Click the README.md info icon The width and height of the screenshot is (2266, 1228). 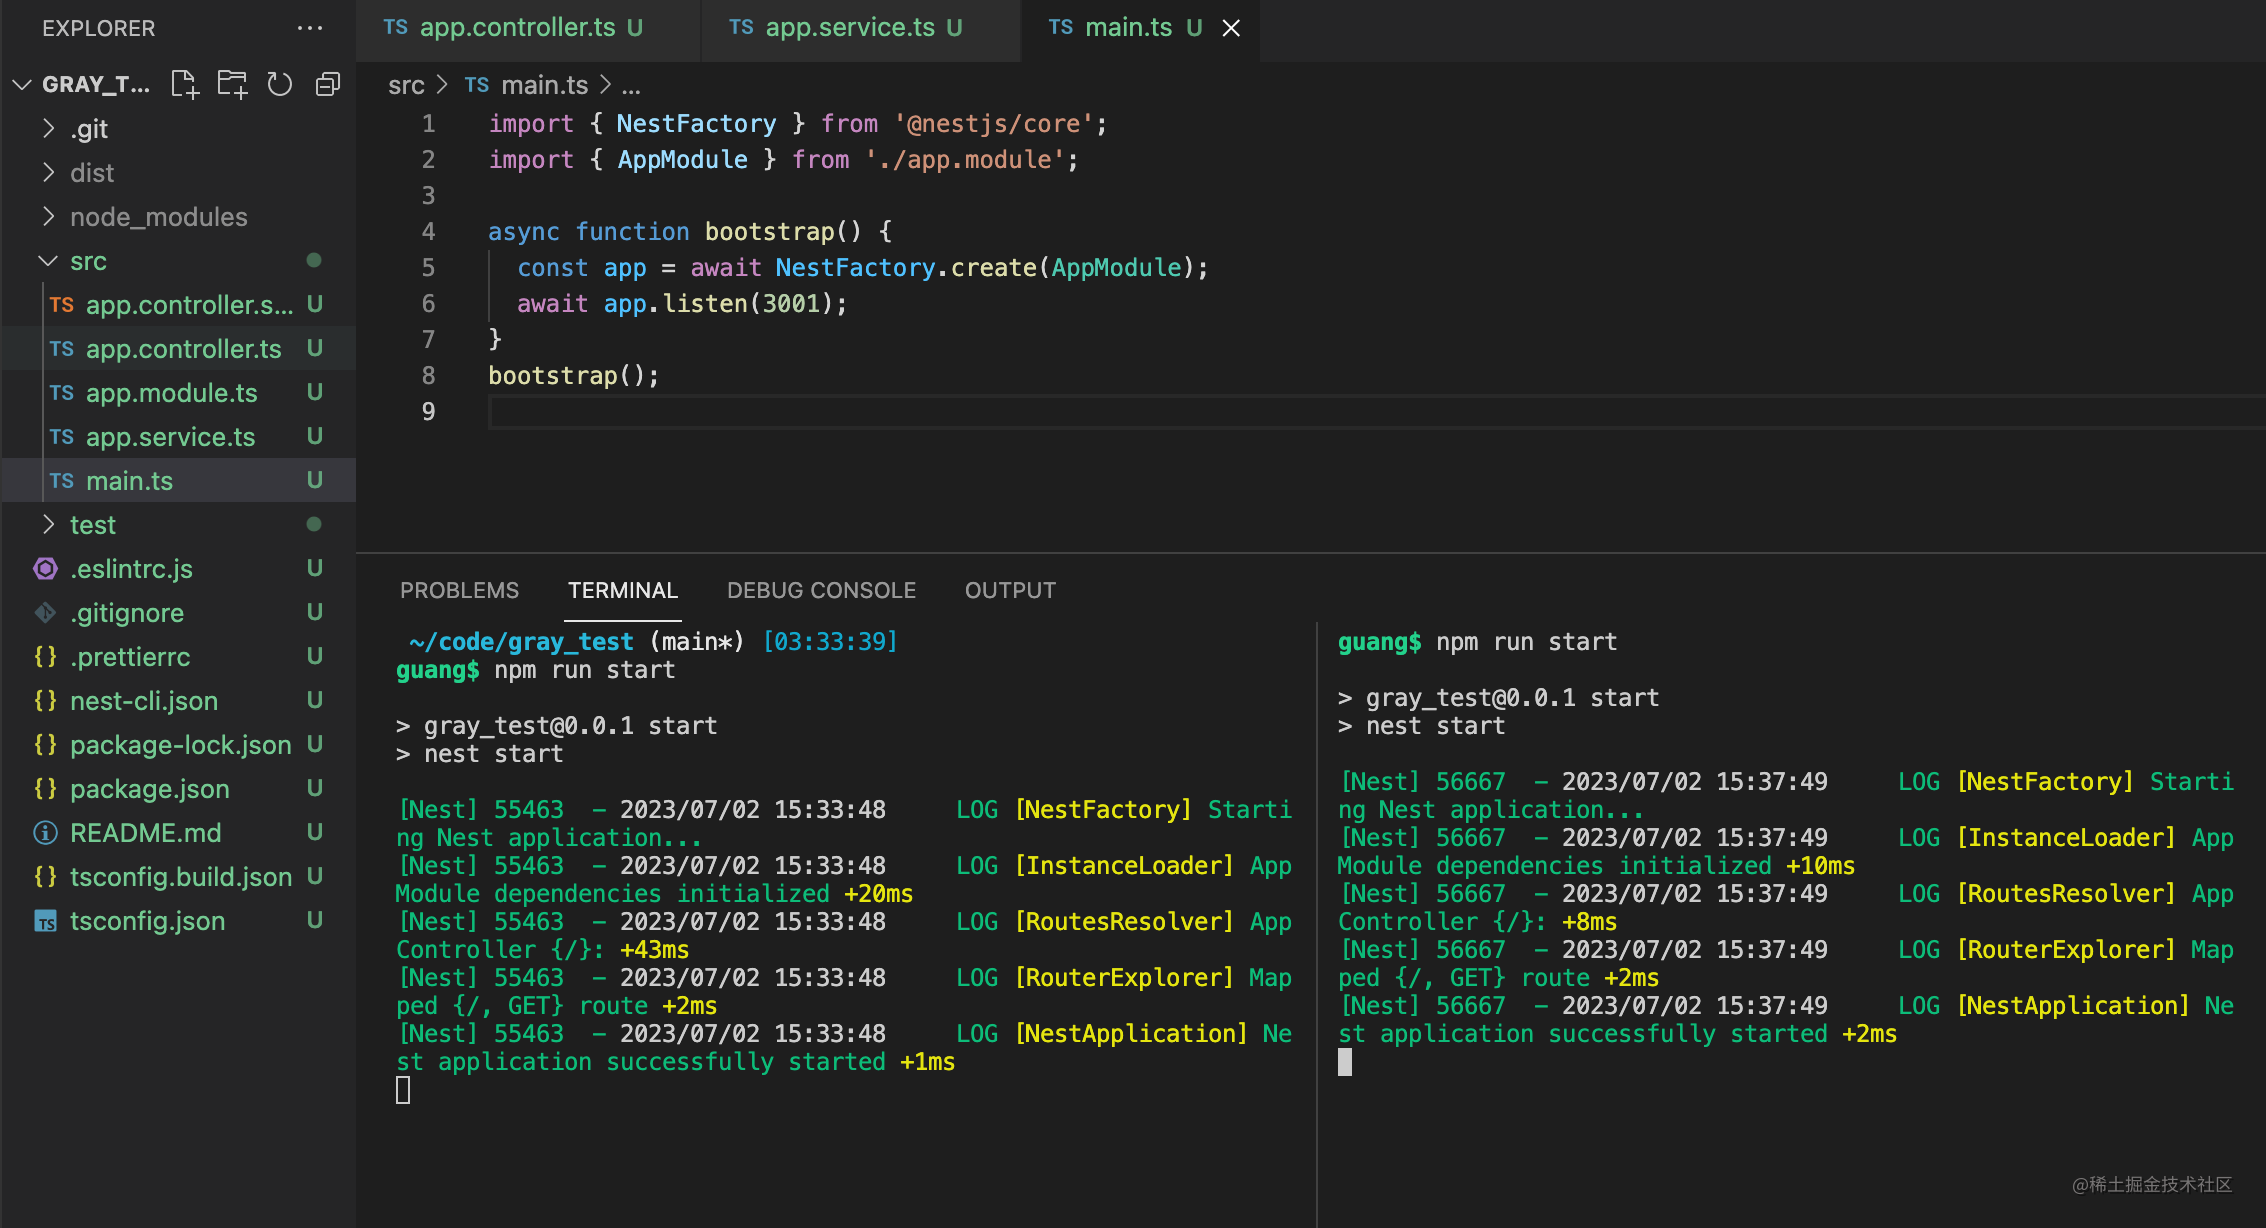(x=46, y=833)
